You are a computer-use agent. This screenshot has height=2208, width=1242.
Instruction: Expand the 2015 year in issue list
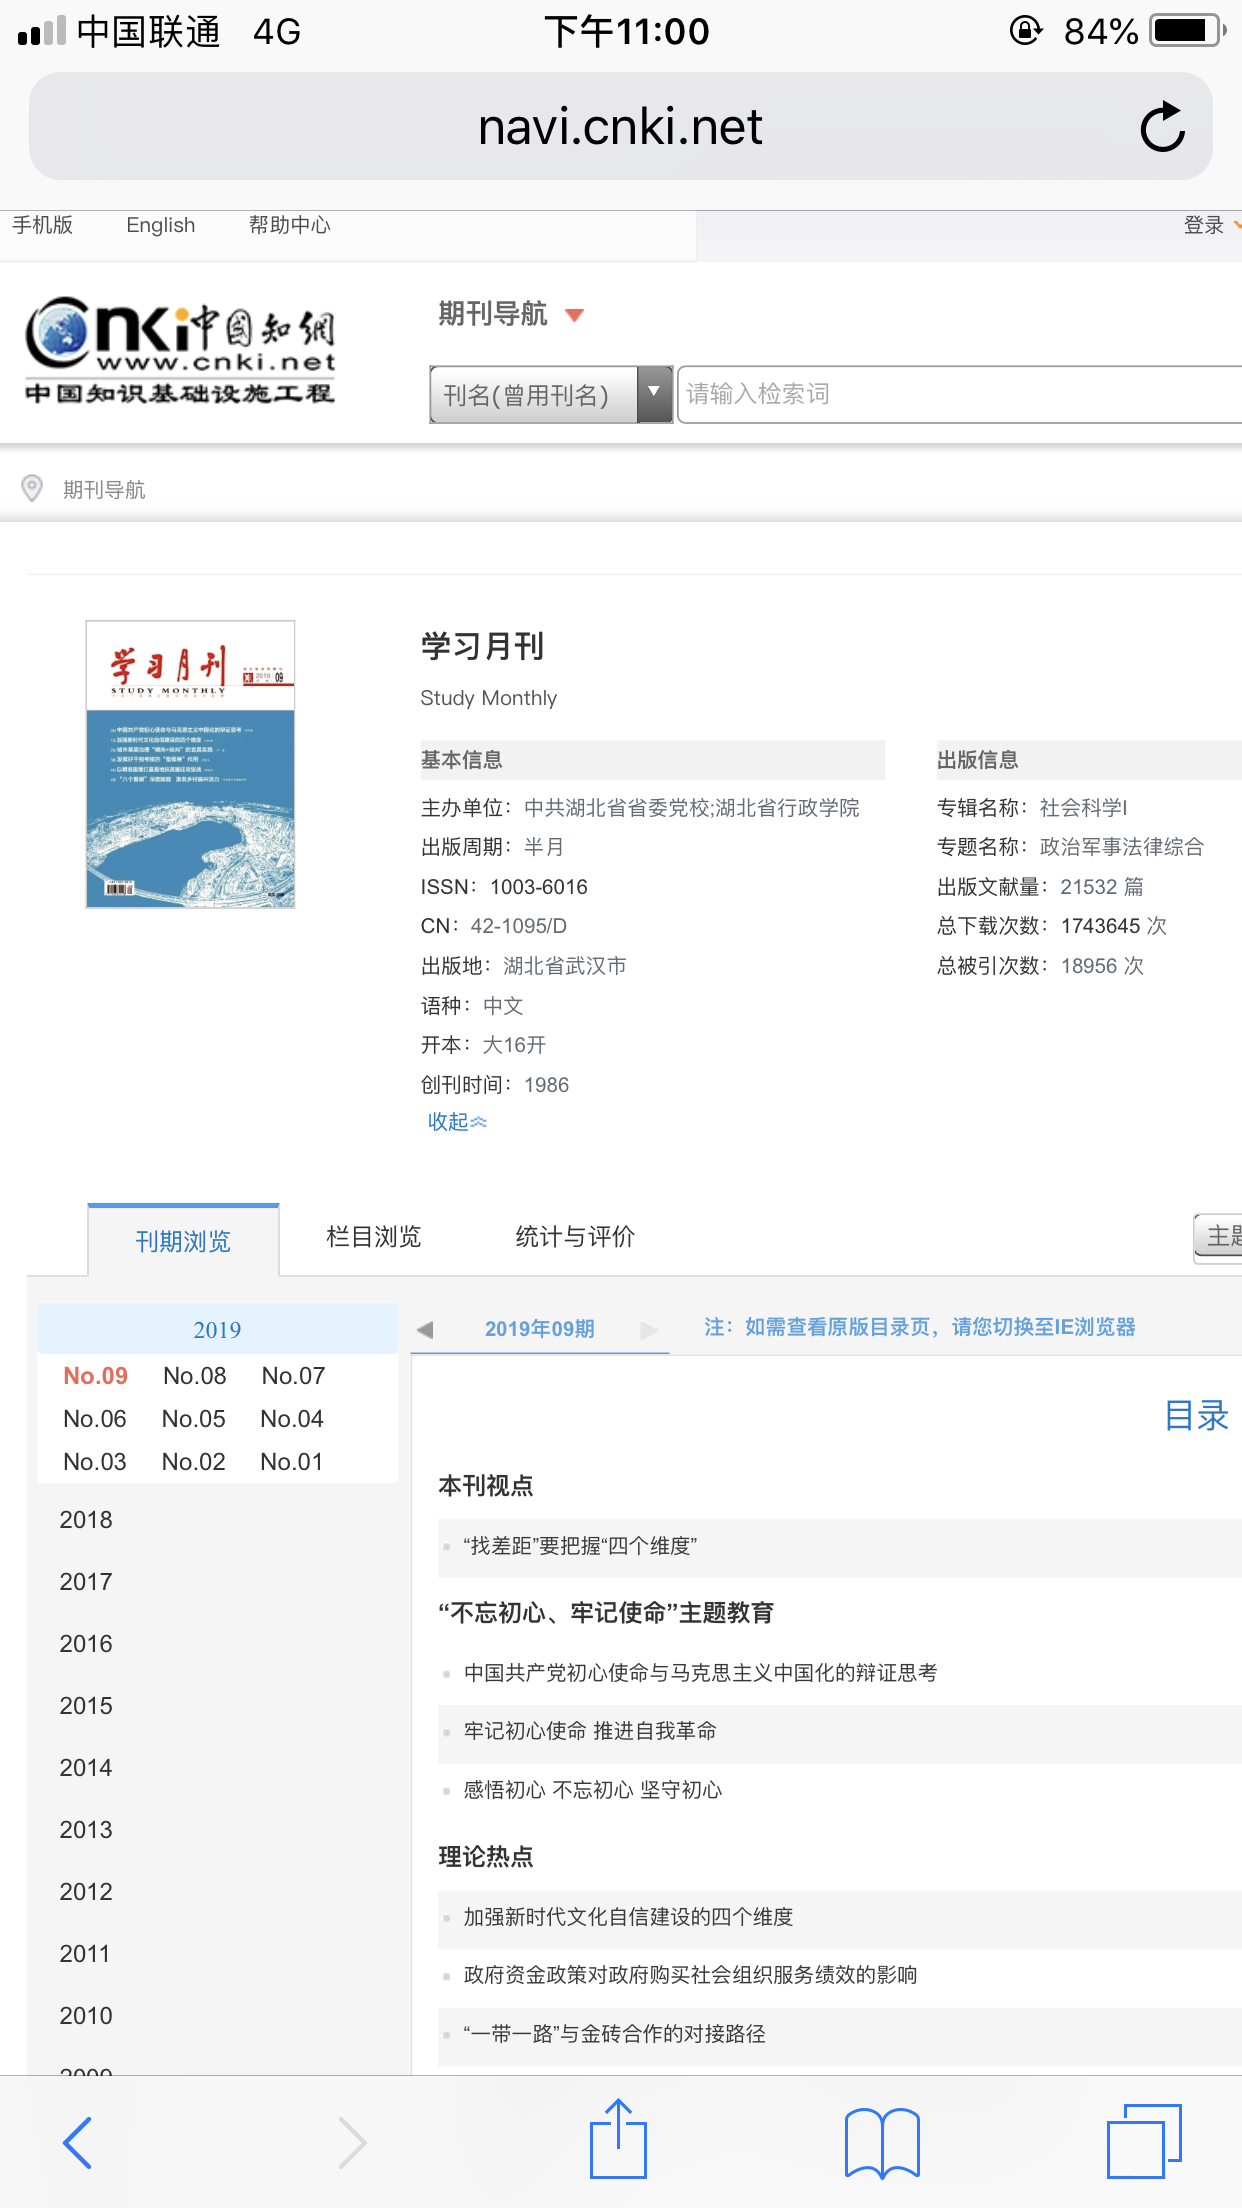click(86, 1706)
